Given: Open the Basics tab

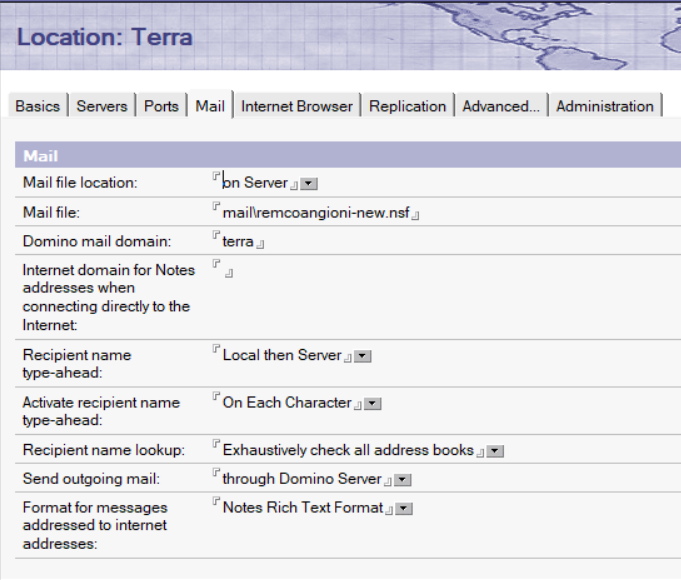Looking at the screenshot, I should click(38, 106).
